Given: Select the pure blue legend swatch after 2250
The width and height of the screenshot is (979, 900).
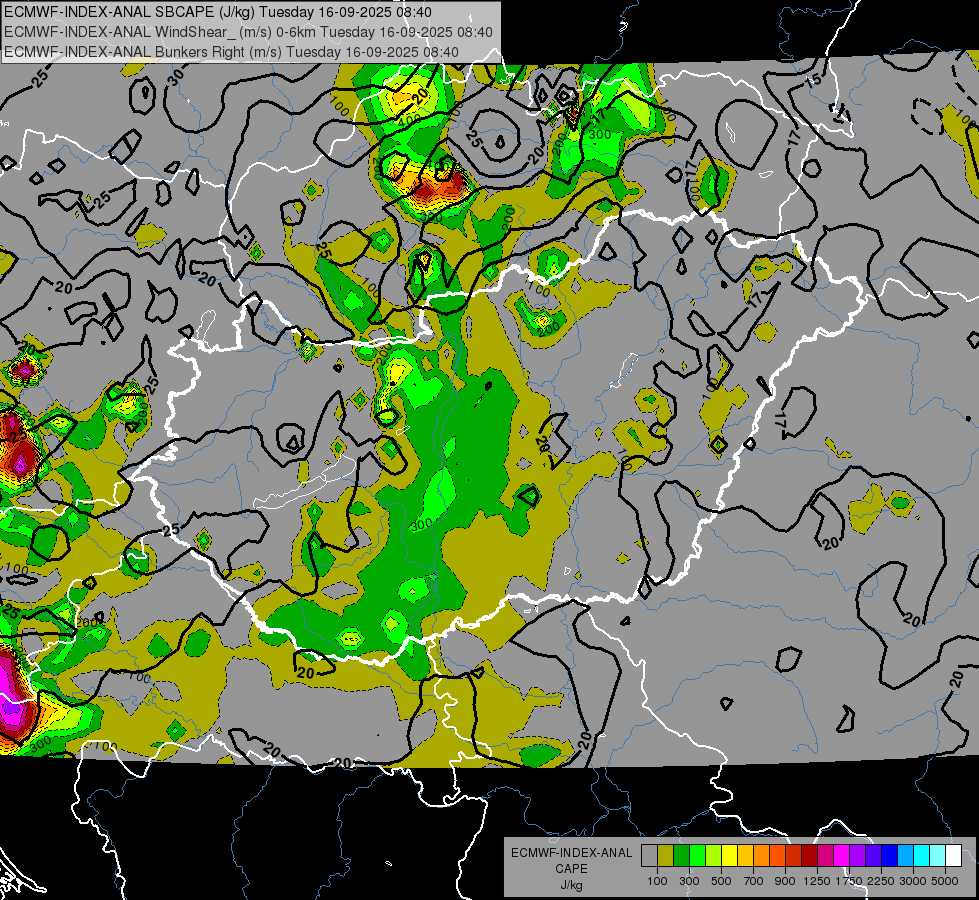Looking at the screenshot, I should pyautogui.click(x=890, y=855).
